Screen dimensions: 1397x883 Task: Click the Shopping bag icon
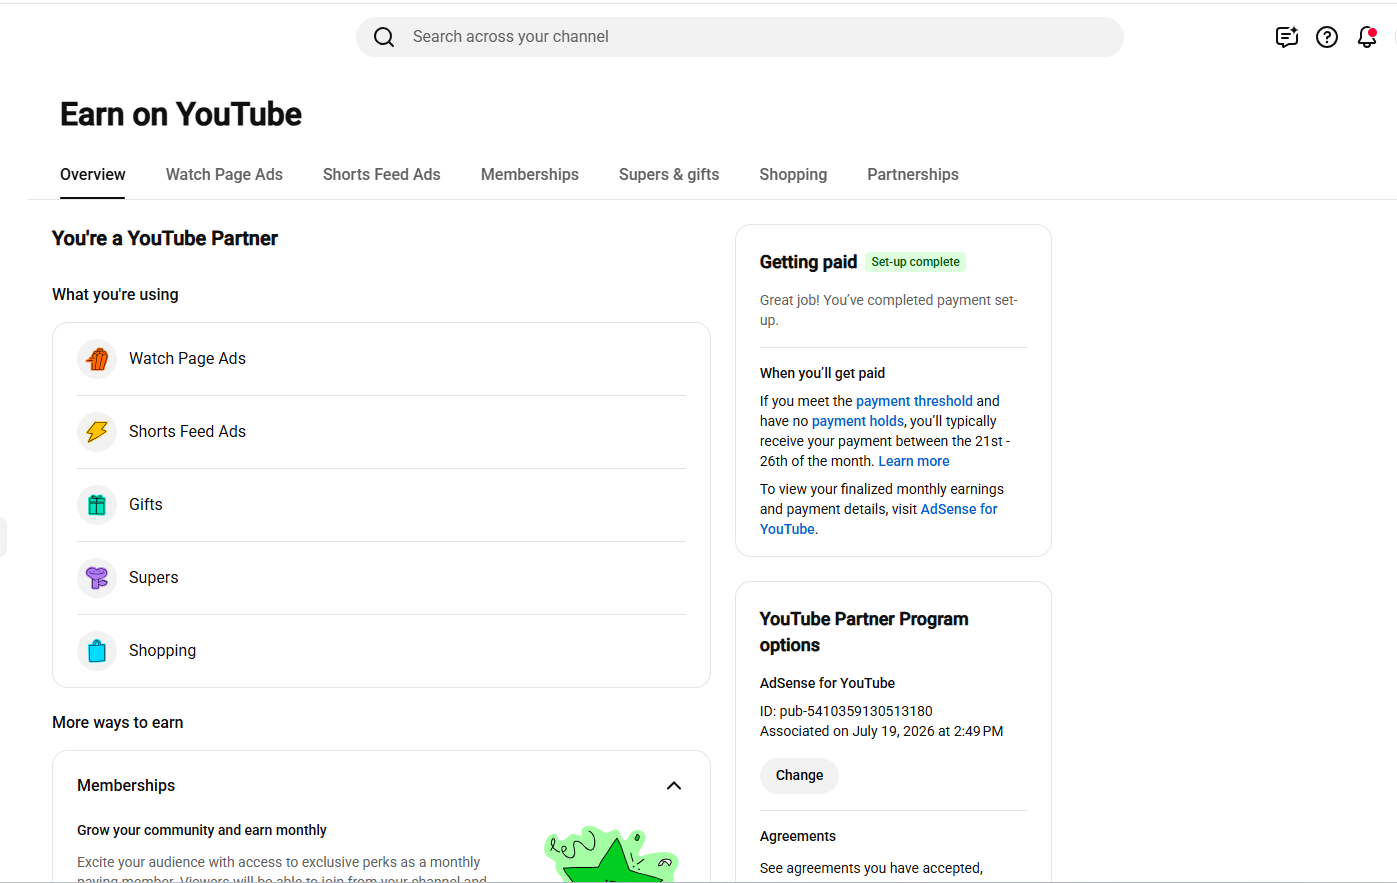tap(97, 651)
